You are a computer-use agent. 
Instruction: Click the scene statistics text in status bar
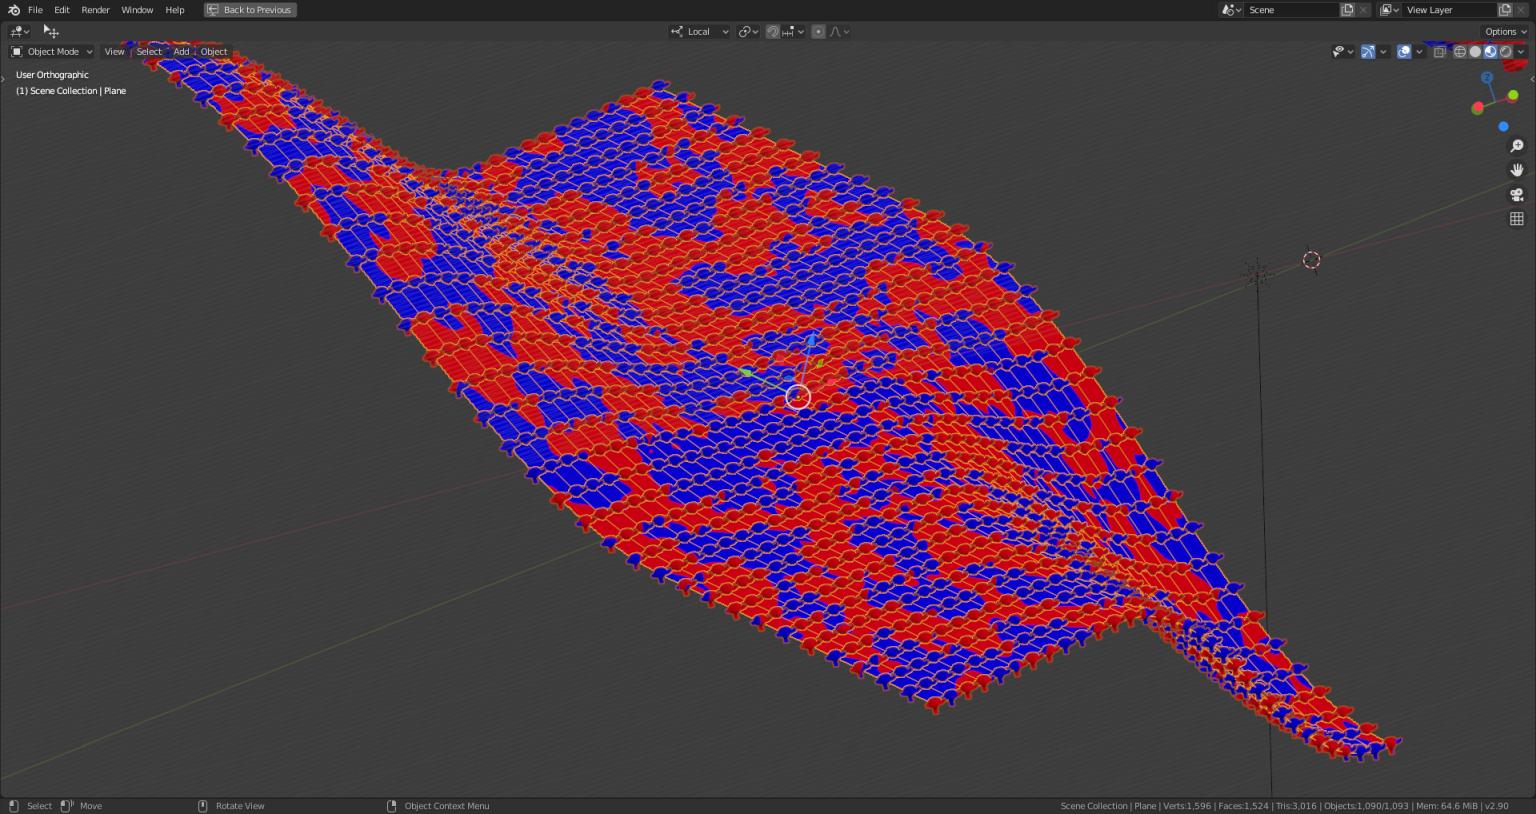click(x=1284, y=806)
